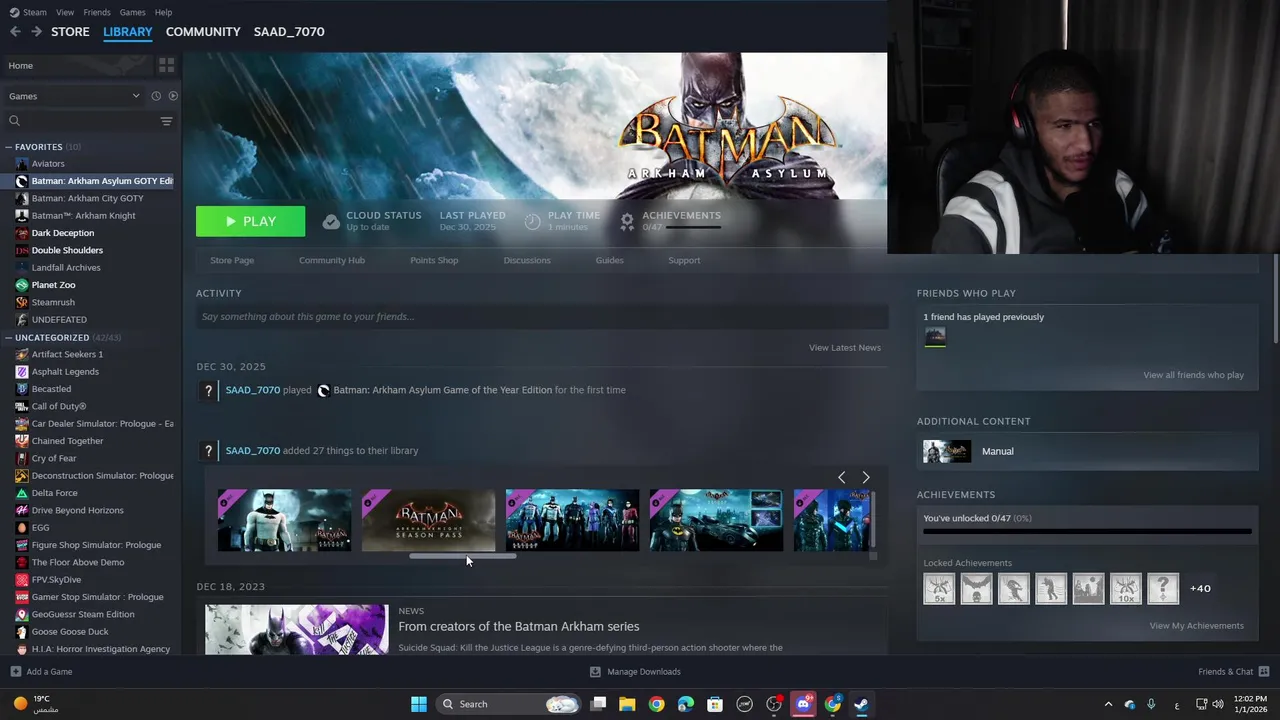Open the Batman Arkham series news thumbnail

[296, 629]
